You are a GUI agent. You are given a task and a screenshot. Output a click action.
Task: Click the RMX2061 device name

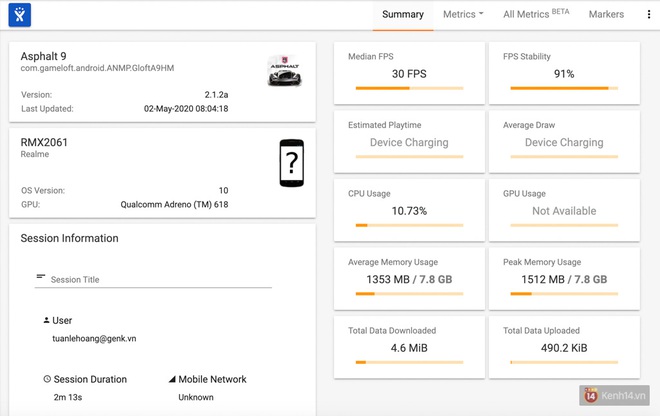[44, 142]
